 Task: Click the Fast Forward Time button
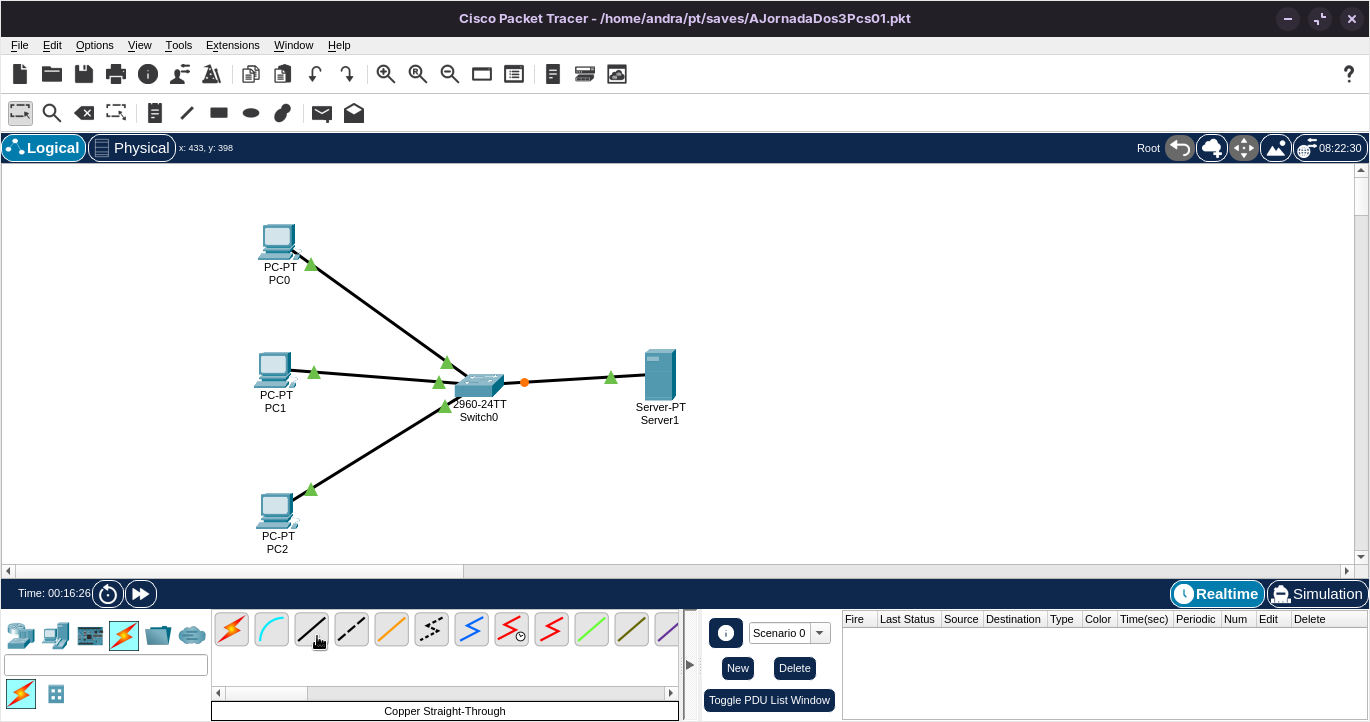coord(141,594)
